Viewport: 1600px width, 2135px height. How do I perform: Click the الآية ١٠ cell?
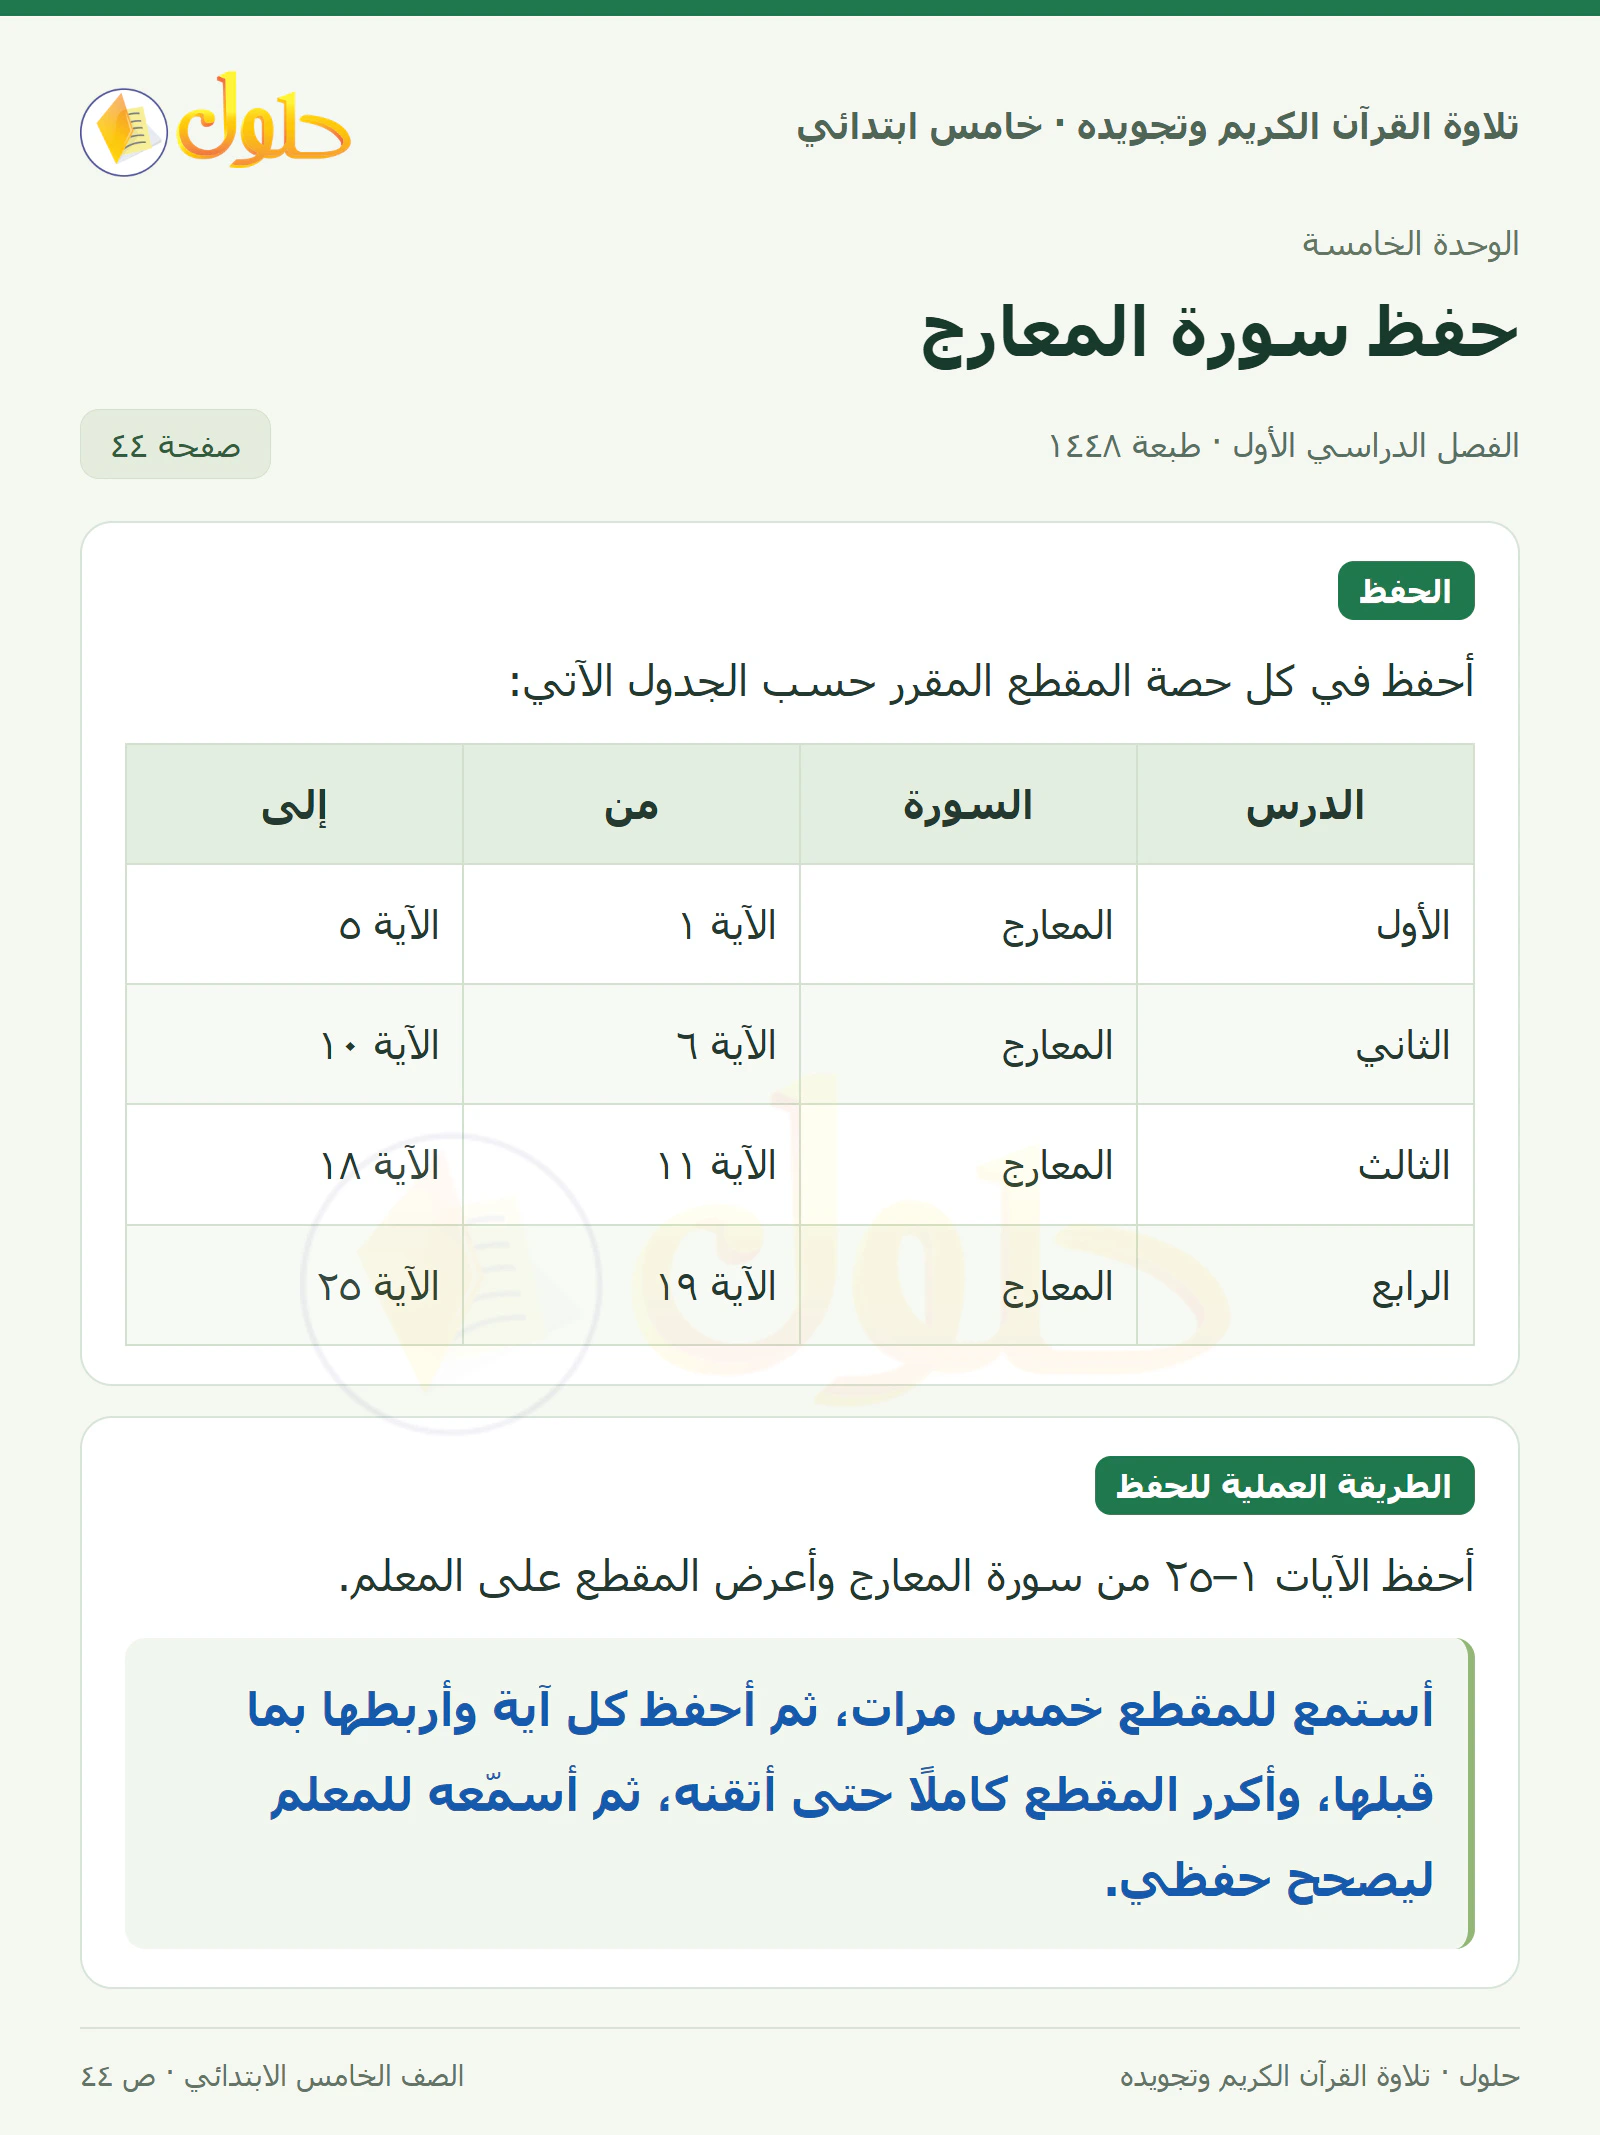coord(294,1044)
